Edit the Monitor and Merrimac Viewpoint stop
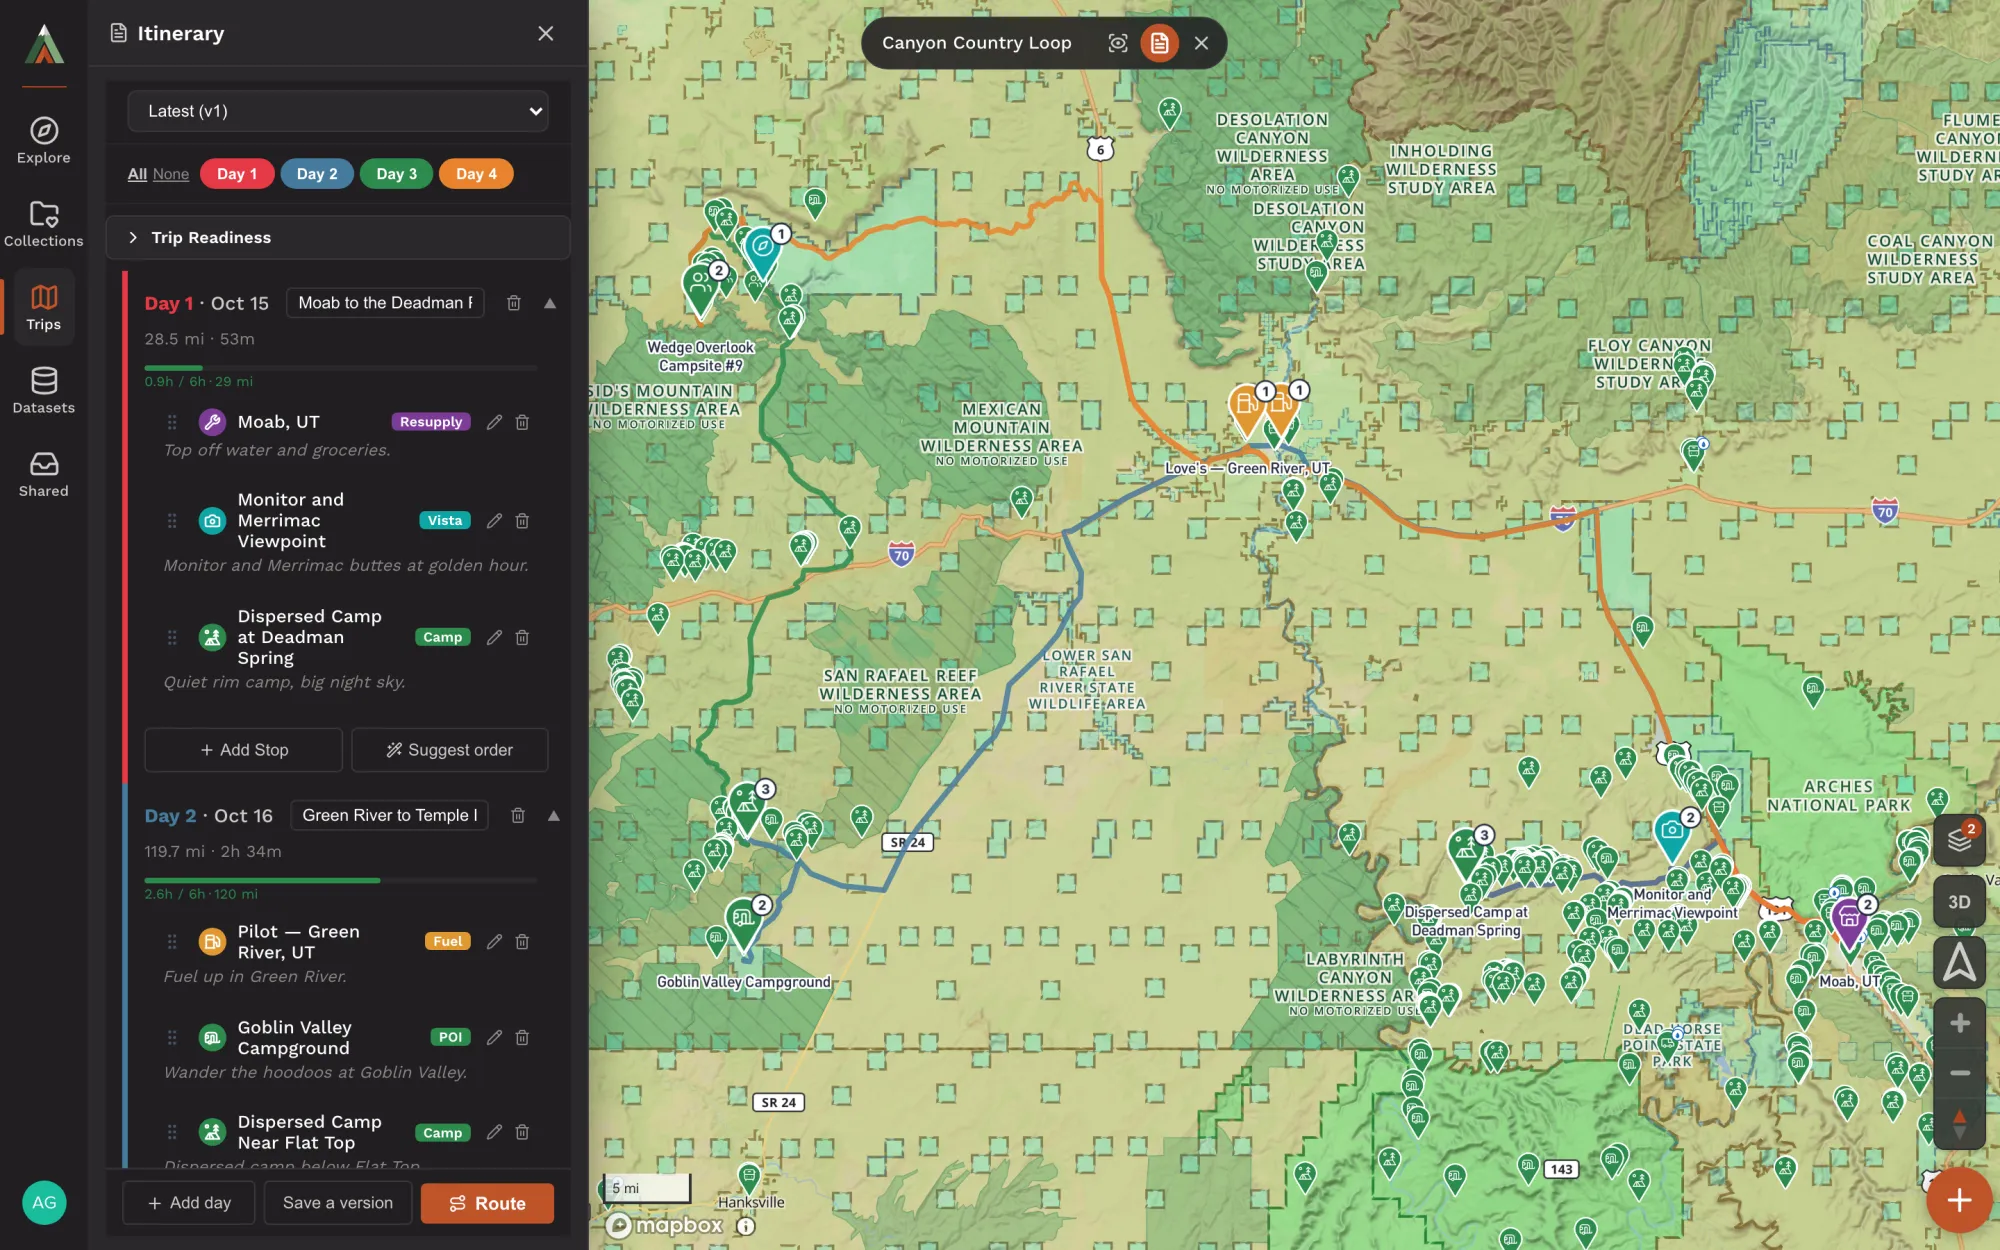Viewport: 2000px width, 1250px height. tap(494, 520)
